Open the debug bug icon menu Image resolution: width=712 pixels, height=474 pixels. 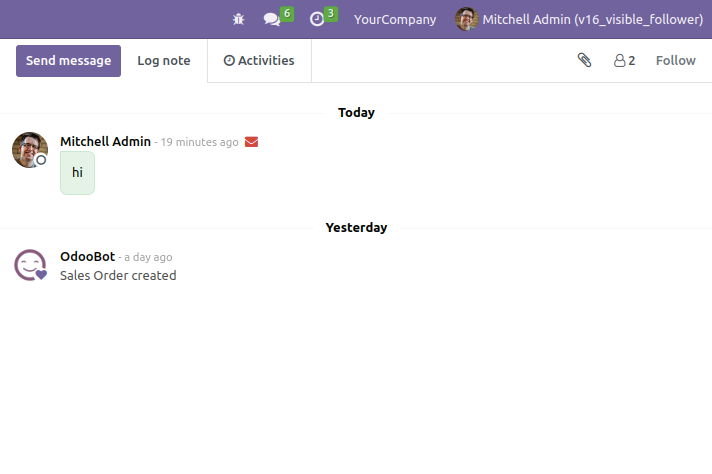tap(238, 19)
